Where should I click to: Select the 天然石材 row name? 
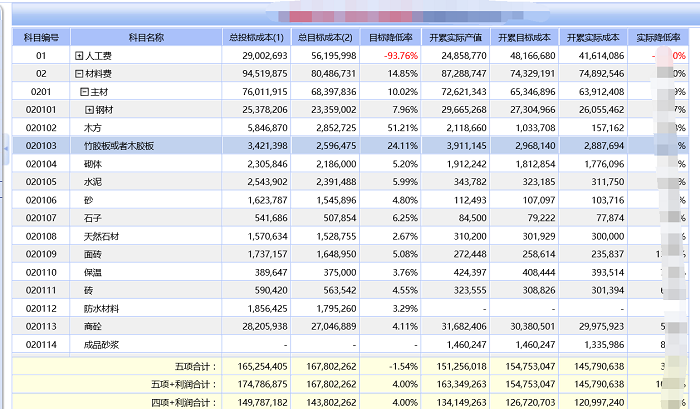coord(102,236)
